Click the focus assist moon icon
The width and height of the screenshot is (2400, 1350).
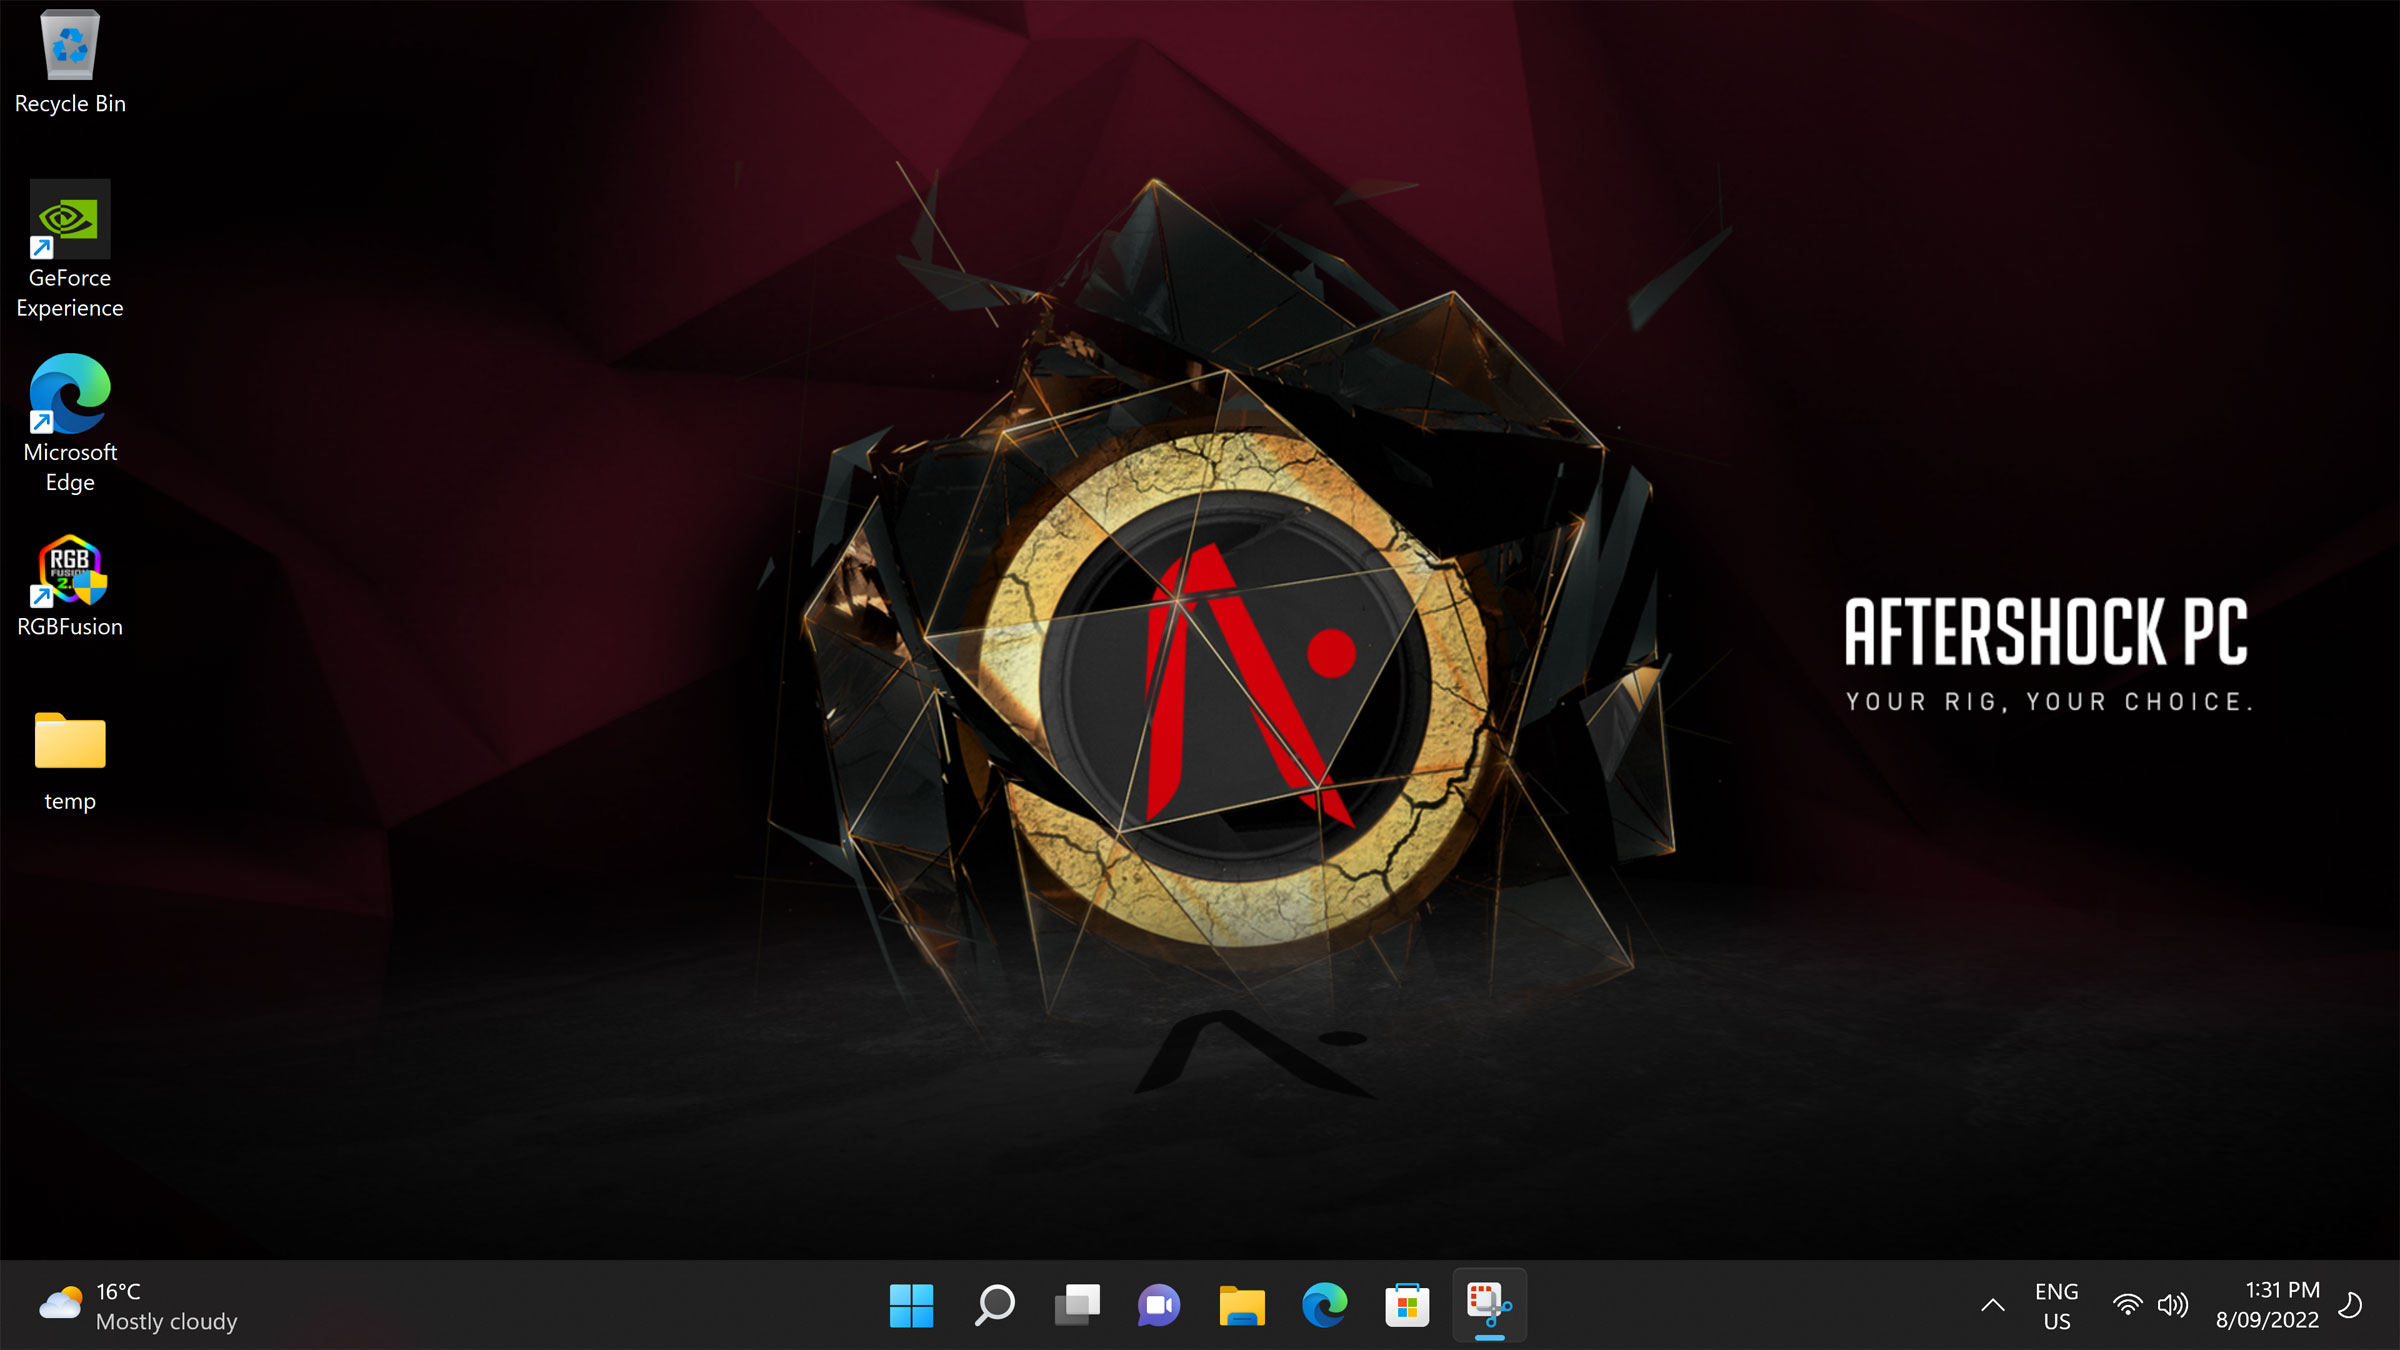(x=2351, y=1305)
